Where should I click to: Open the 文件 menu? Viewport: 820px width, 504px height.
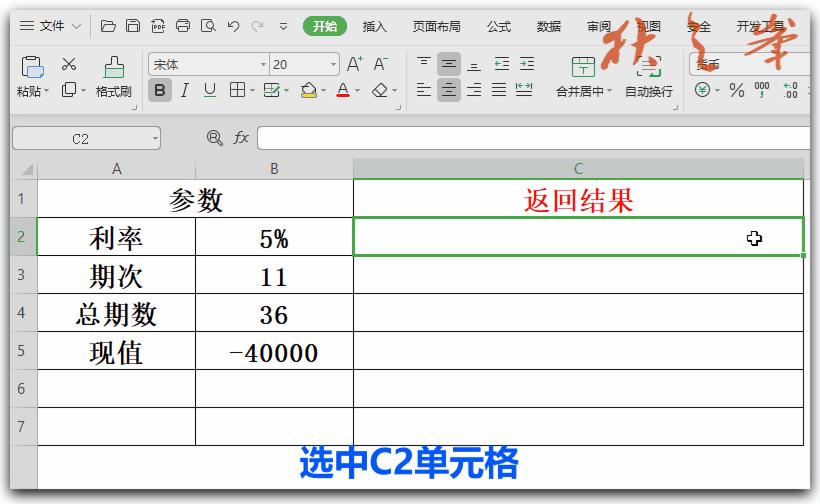[x=51, y=26]
